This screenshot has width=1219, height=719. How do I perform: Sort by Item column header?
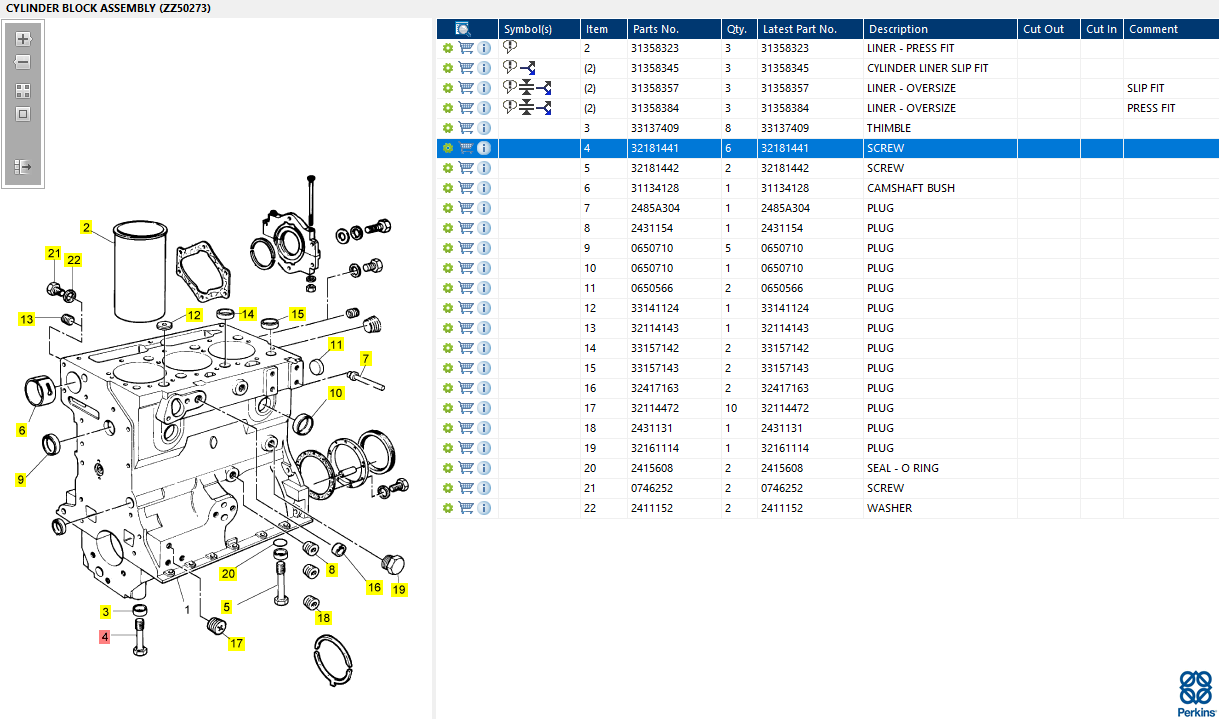603,29
